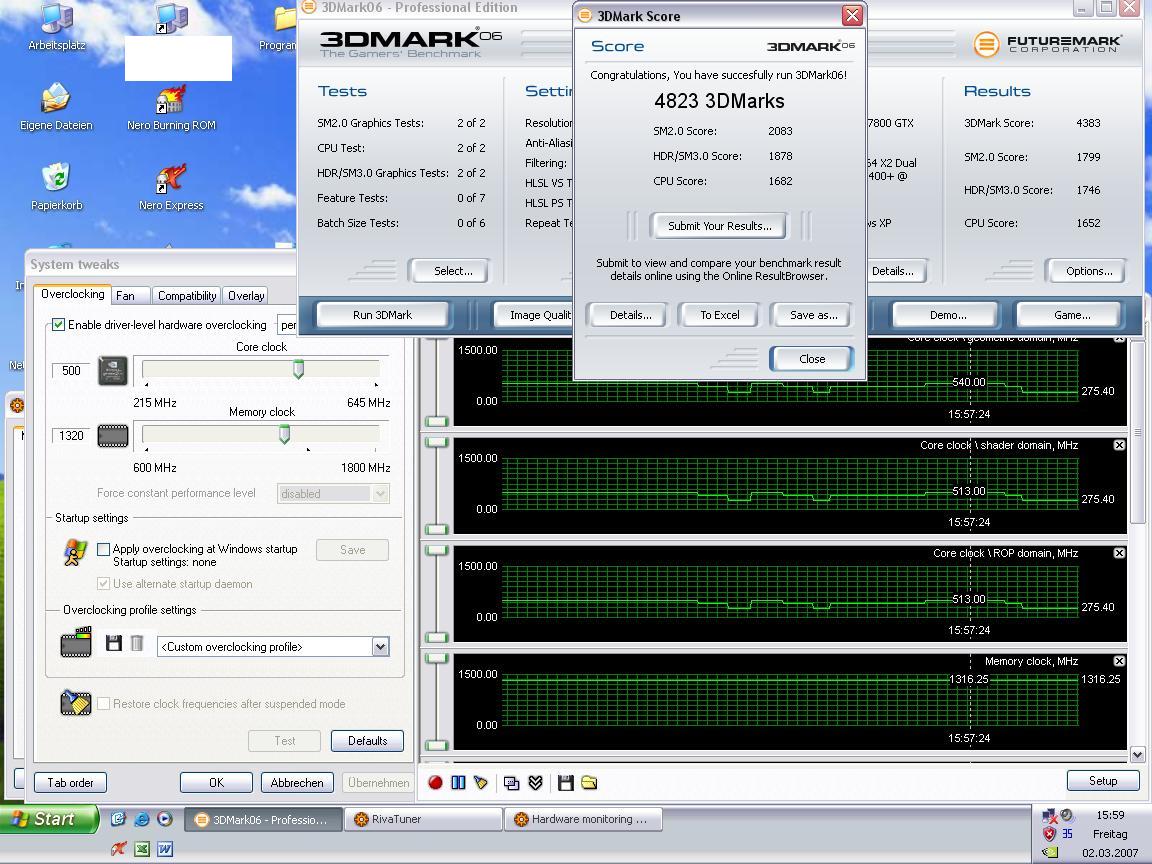Click the Windows startup settings icon
The image size is (1152, 864).
tap(75, 552)
